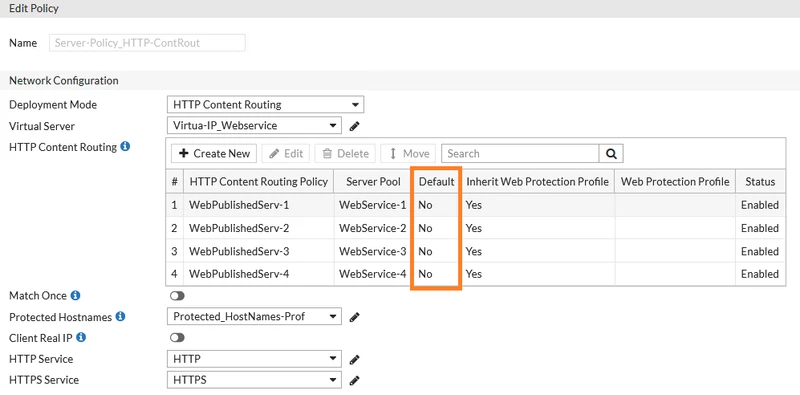Click the Delete button in routing toolbar
The height and width of the screenshot is (395, 800).
coord(345,154)
